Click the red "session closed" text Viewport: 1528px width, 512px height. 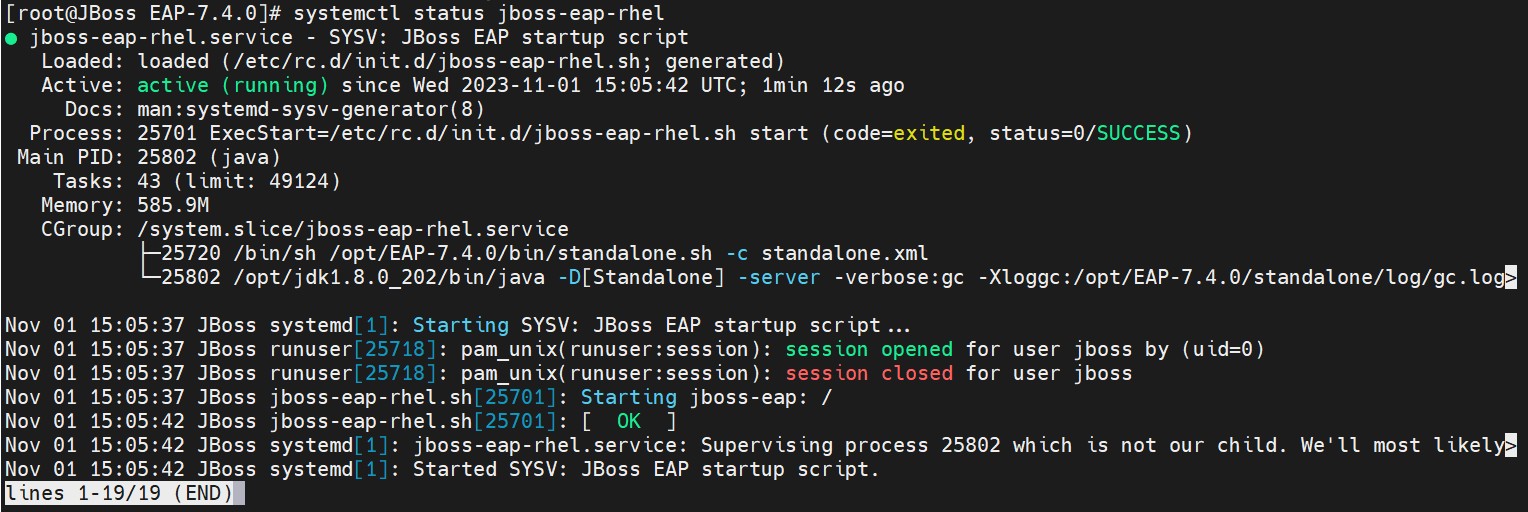coord(869,374)
